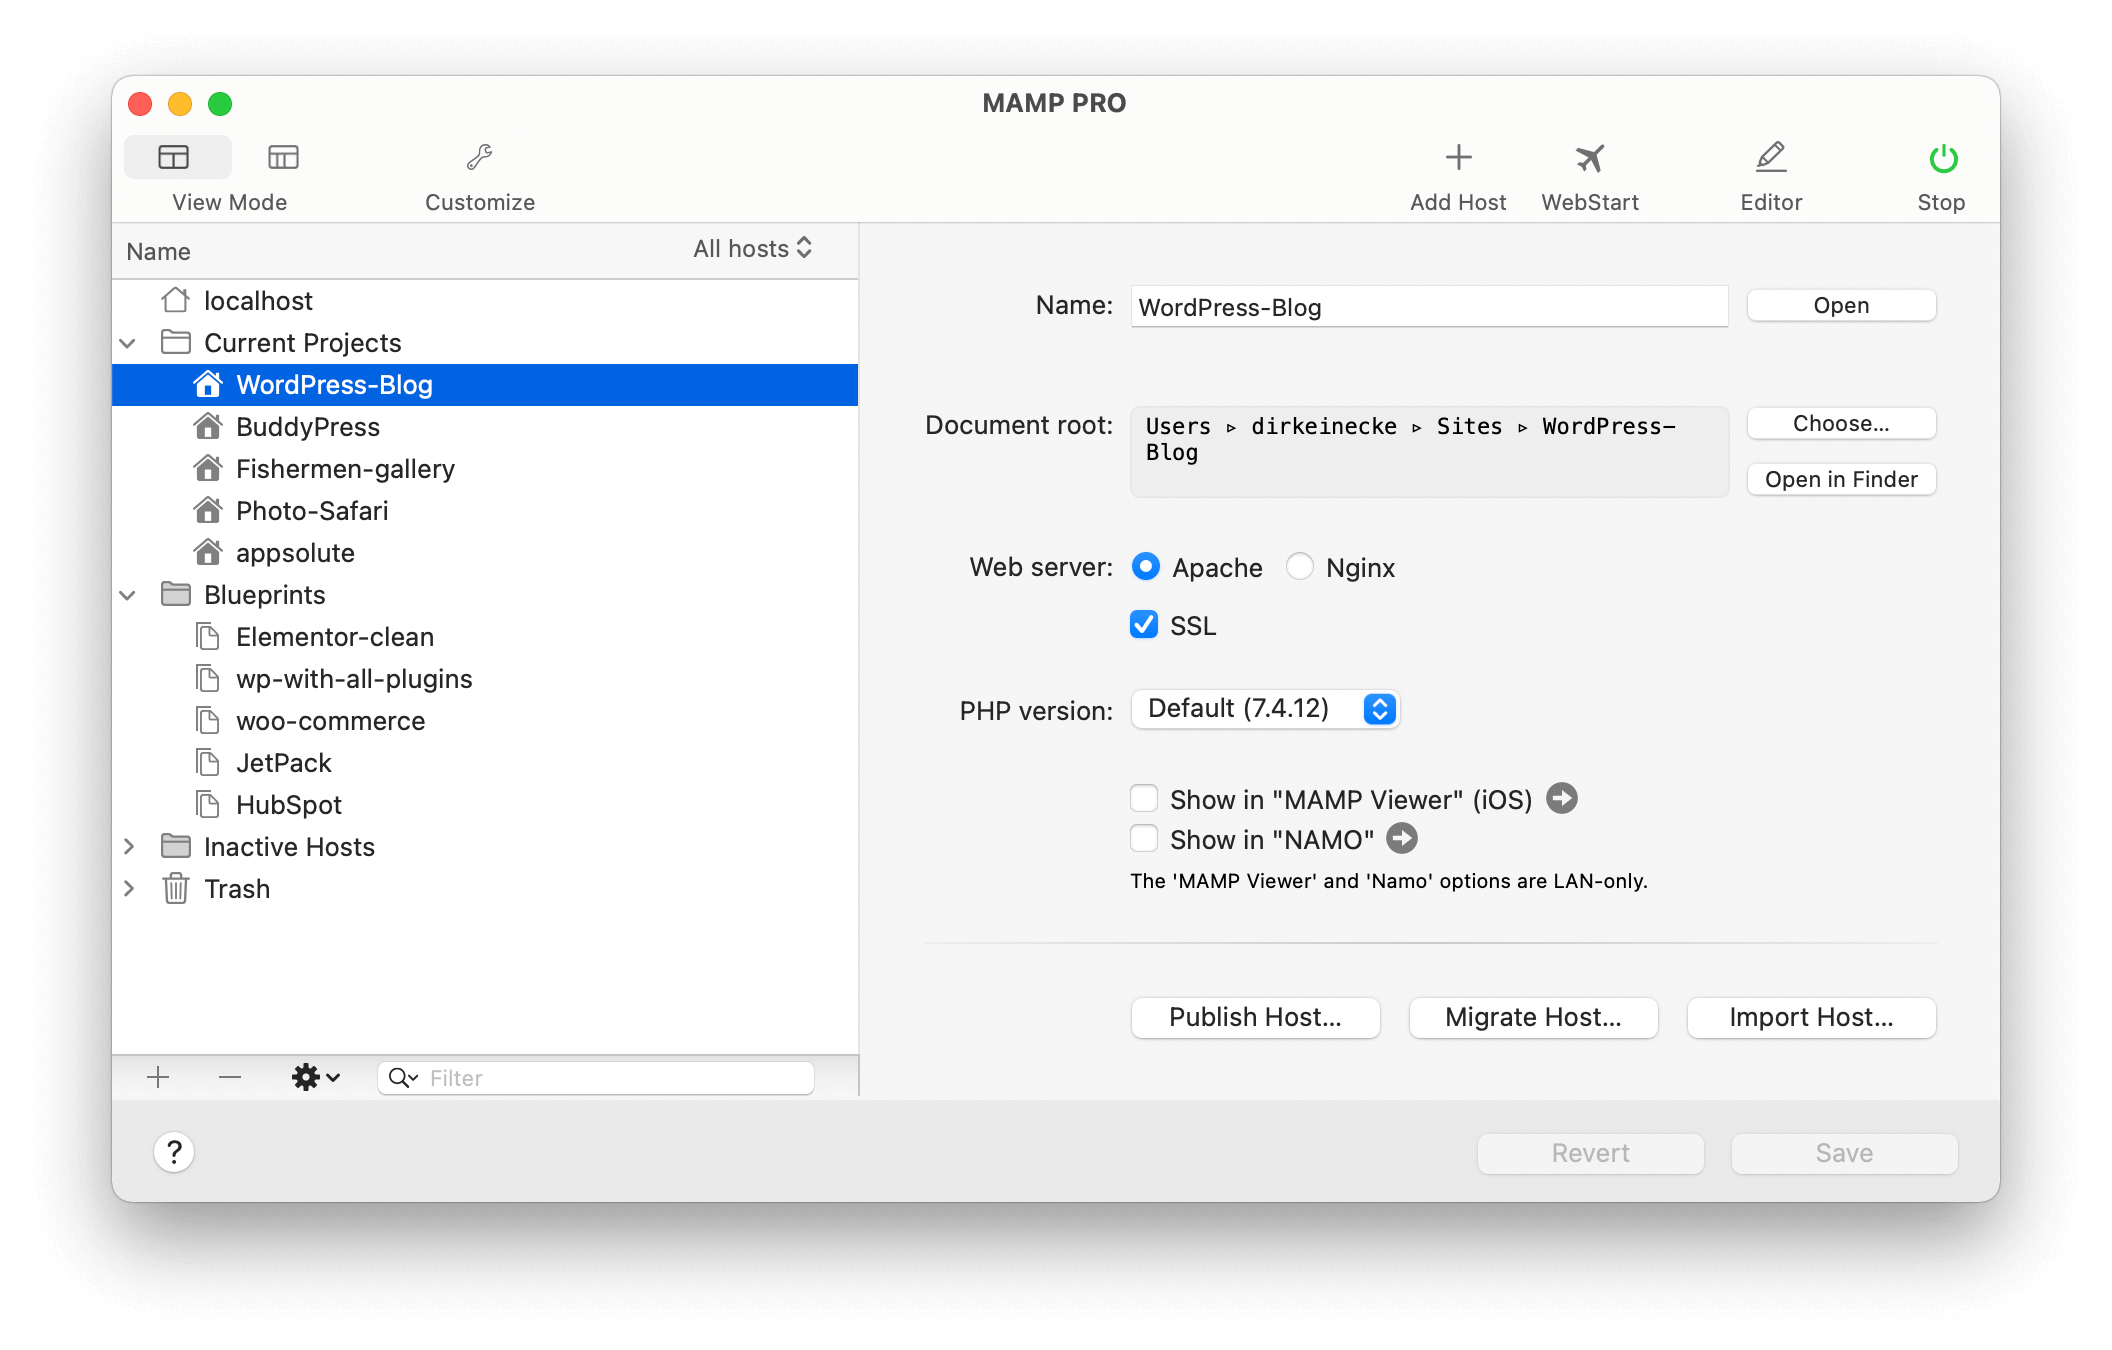Viewport: 2112px width, 1350px height.
Task: Click Open in Finder button
Action: click(x=1841, y=479)
